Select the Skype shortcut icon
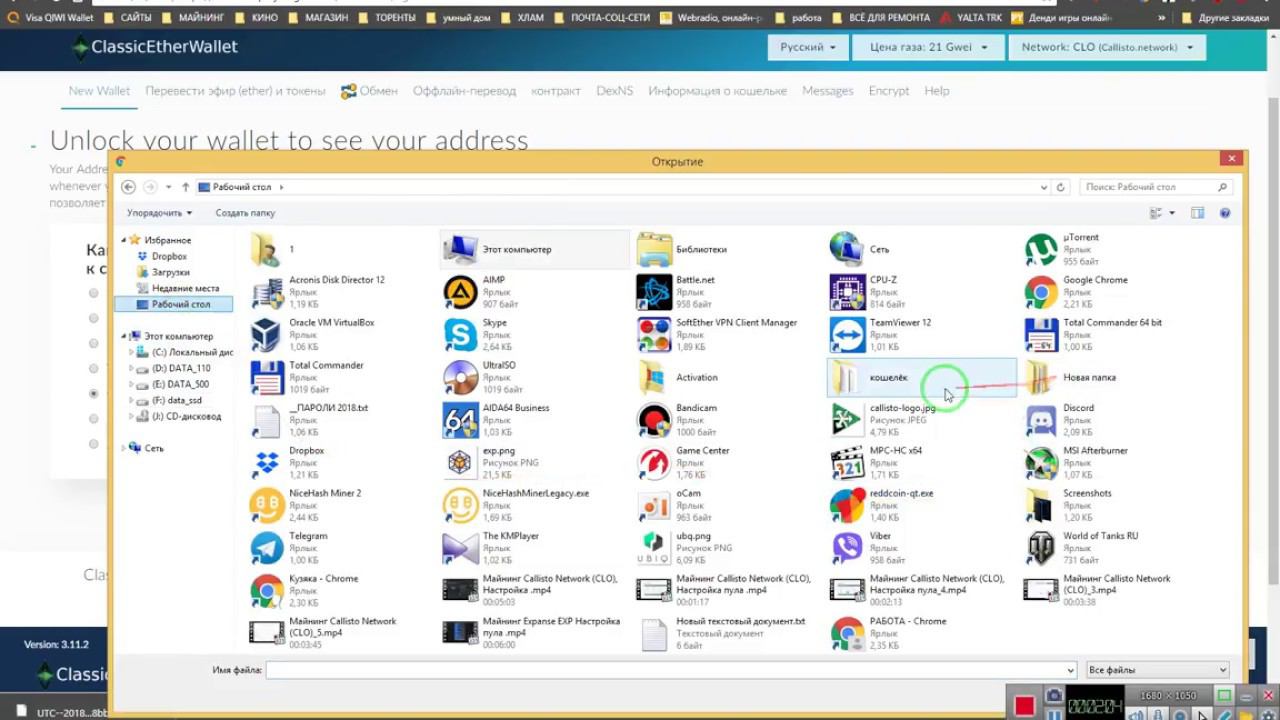The width and height of the screenshot is (1280, 720). 460,335
